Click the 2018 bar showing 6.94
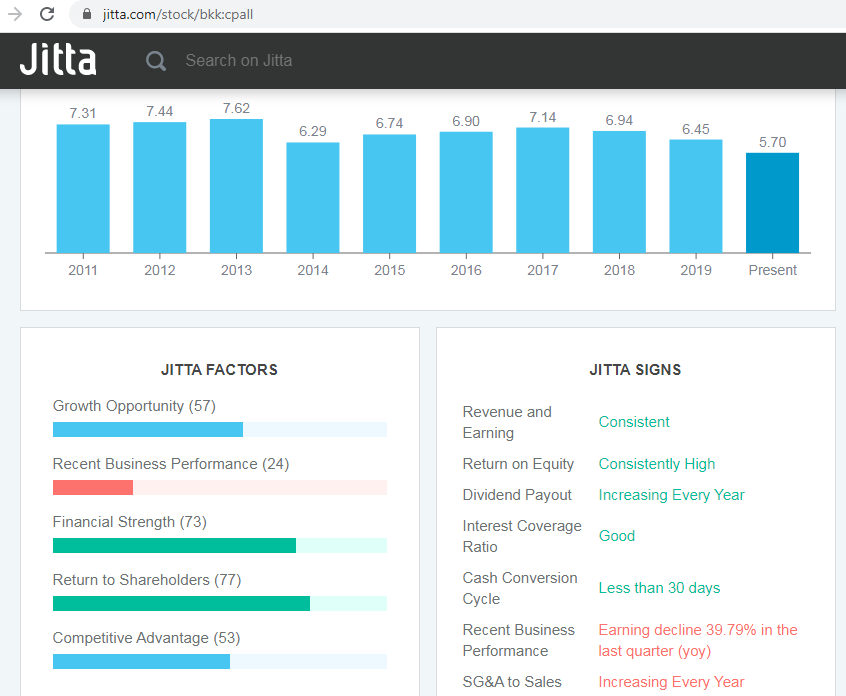 (x=619, y=192)
